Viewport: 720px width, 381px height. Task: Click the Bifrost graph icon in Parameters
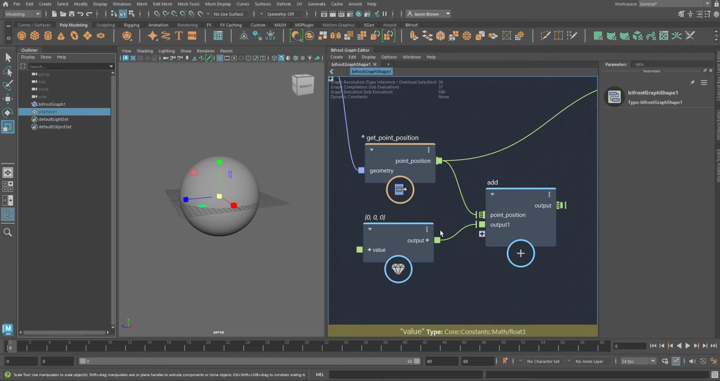pos(614,97)
